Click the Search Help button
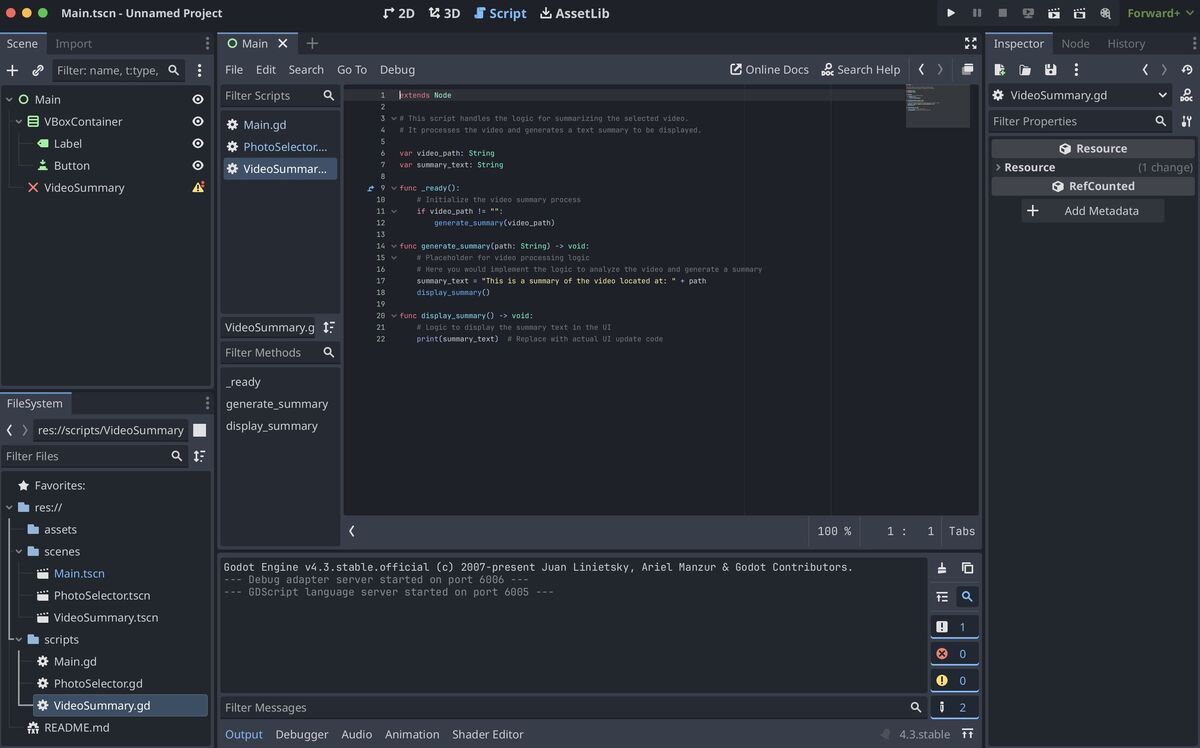 861,69
